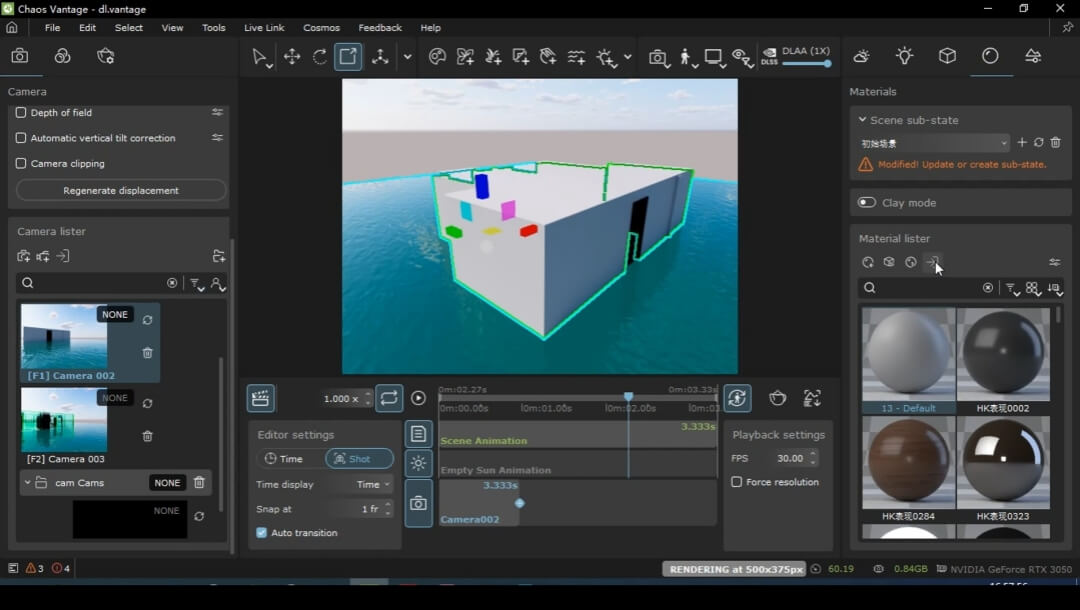Click the render region camera icon
The width and height of the screenshot is (1080, 610).
point(658,57)
